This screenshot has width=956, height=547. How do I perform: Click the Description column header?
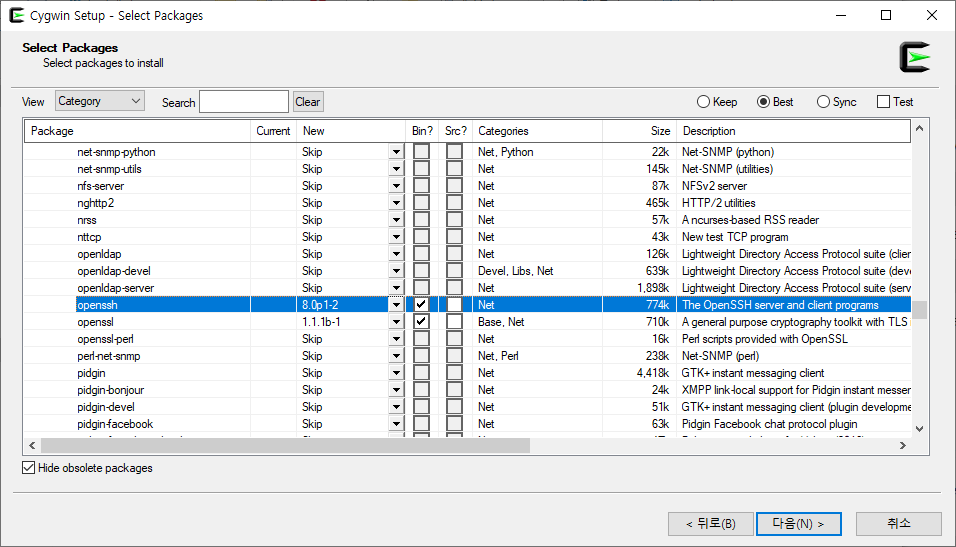[793, 131]
